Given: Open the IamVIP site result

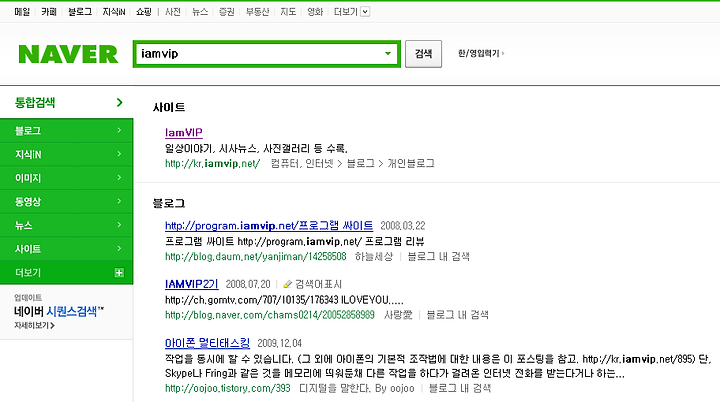Looking at the screenshot, I should coord(184,132).
